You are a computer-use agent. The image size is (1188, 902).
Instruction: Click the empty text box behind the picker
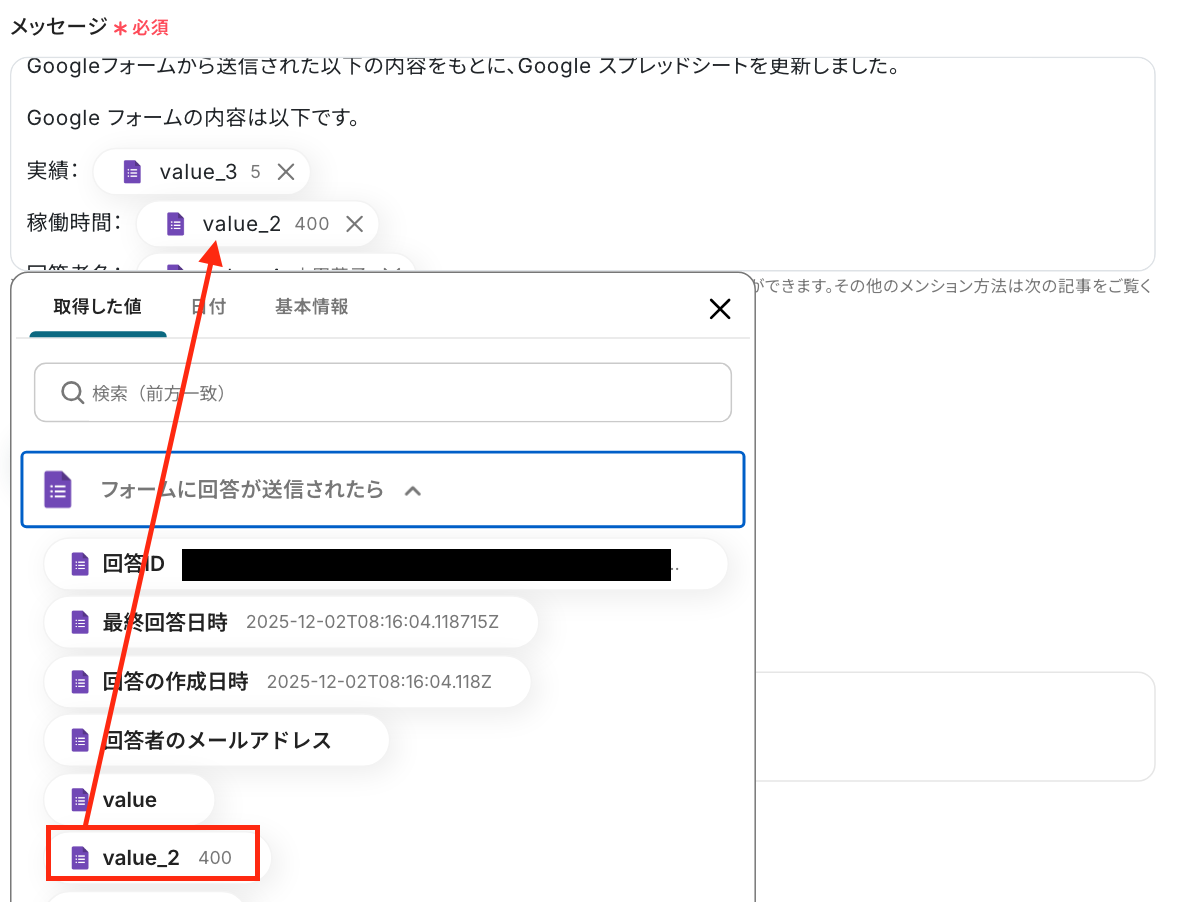(x=955, y=726)
